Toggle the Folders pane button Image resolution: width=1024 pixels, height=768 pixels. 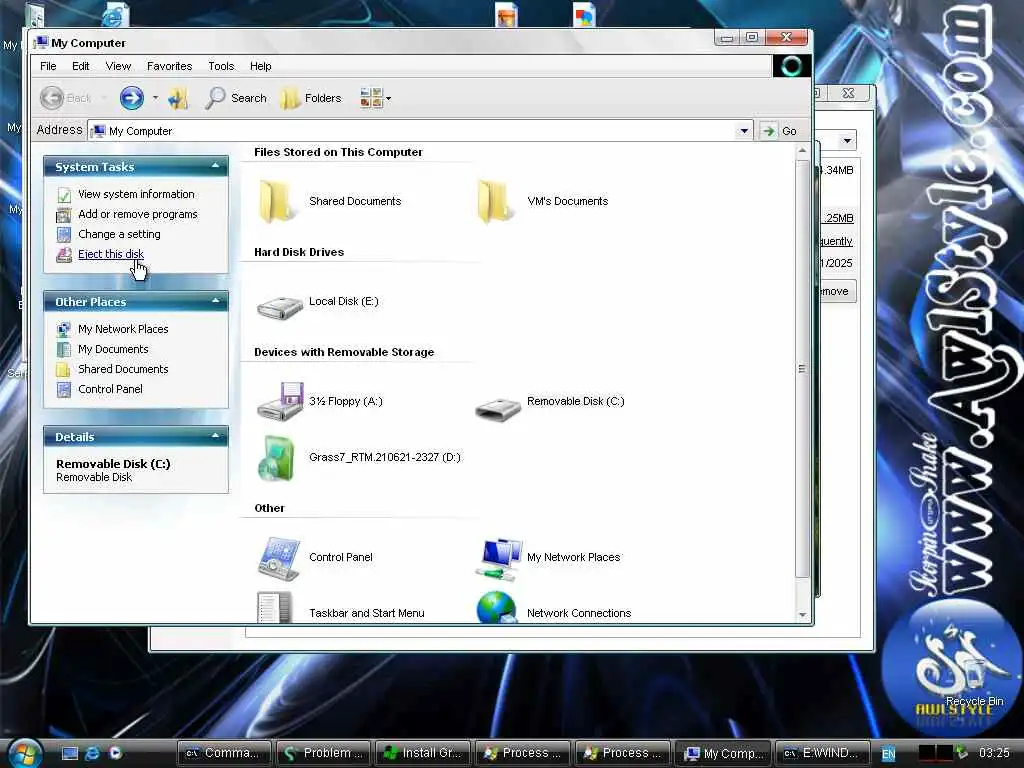(x=311, y=98)
